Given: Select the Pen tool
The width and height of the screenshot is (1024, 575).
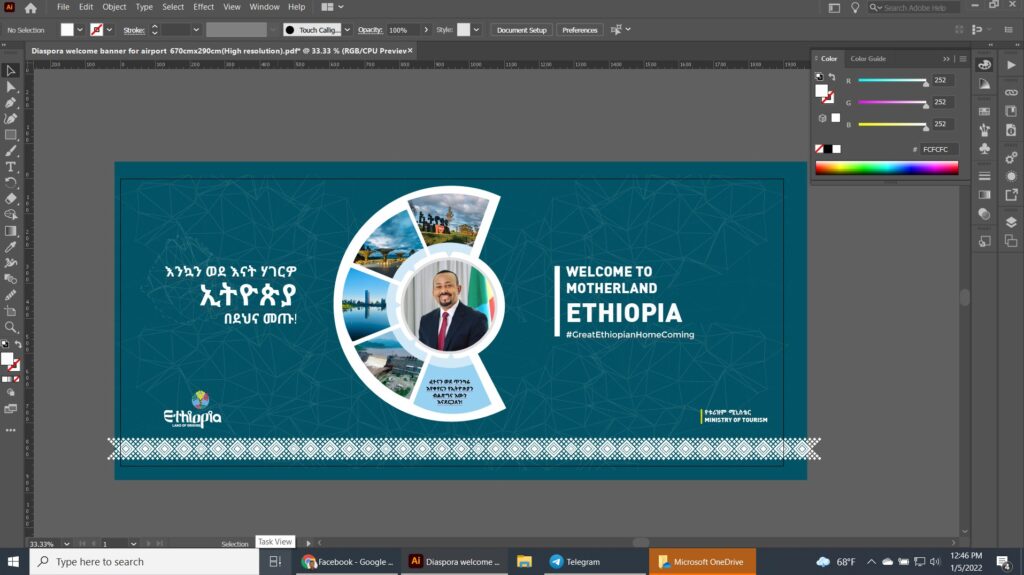Looking at the screenshot, I should coord(10,103).
